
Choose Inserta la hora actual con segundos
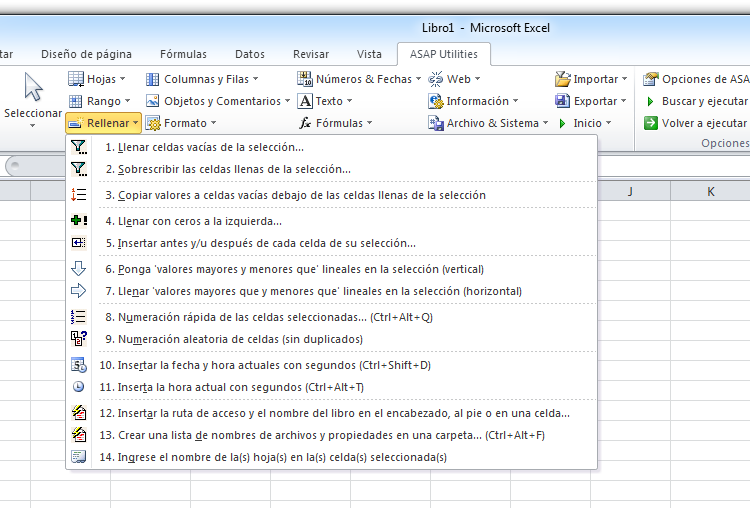[331, 387]
